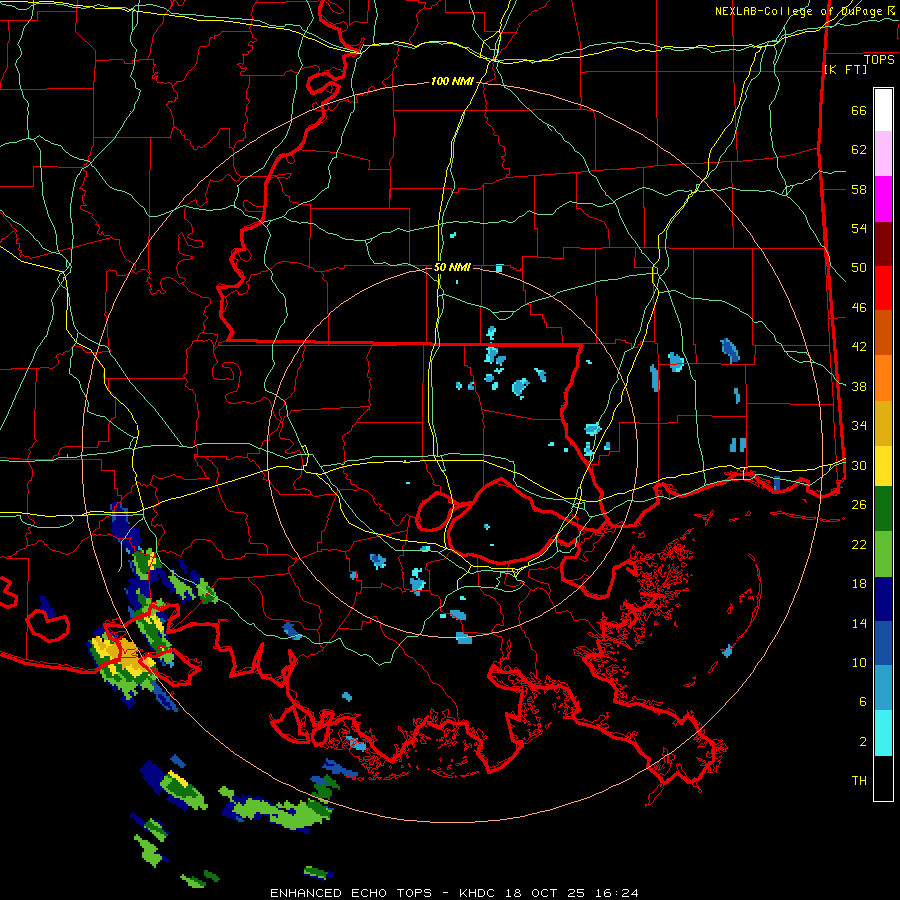Click the 'TH' threshold legend label
Screen dimensions: 900x900
coord(859,781)
